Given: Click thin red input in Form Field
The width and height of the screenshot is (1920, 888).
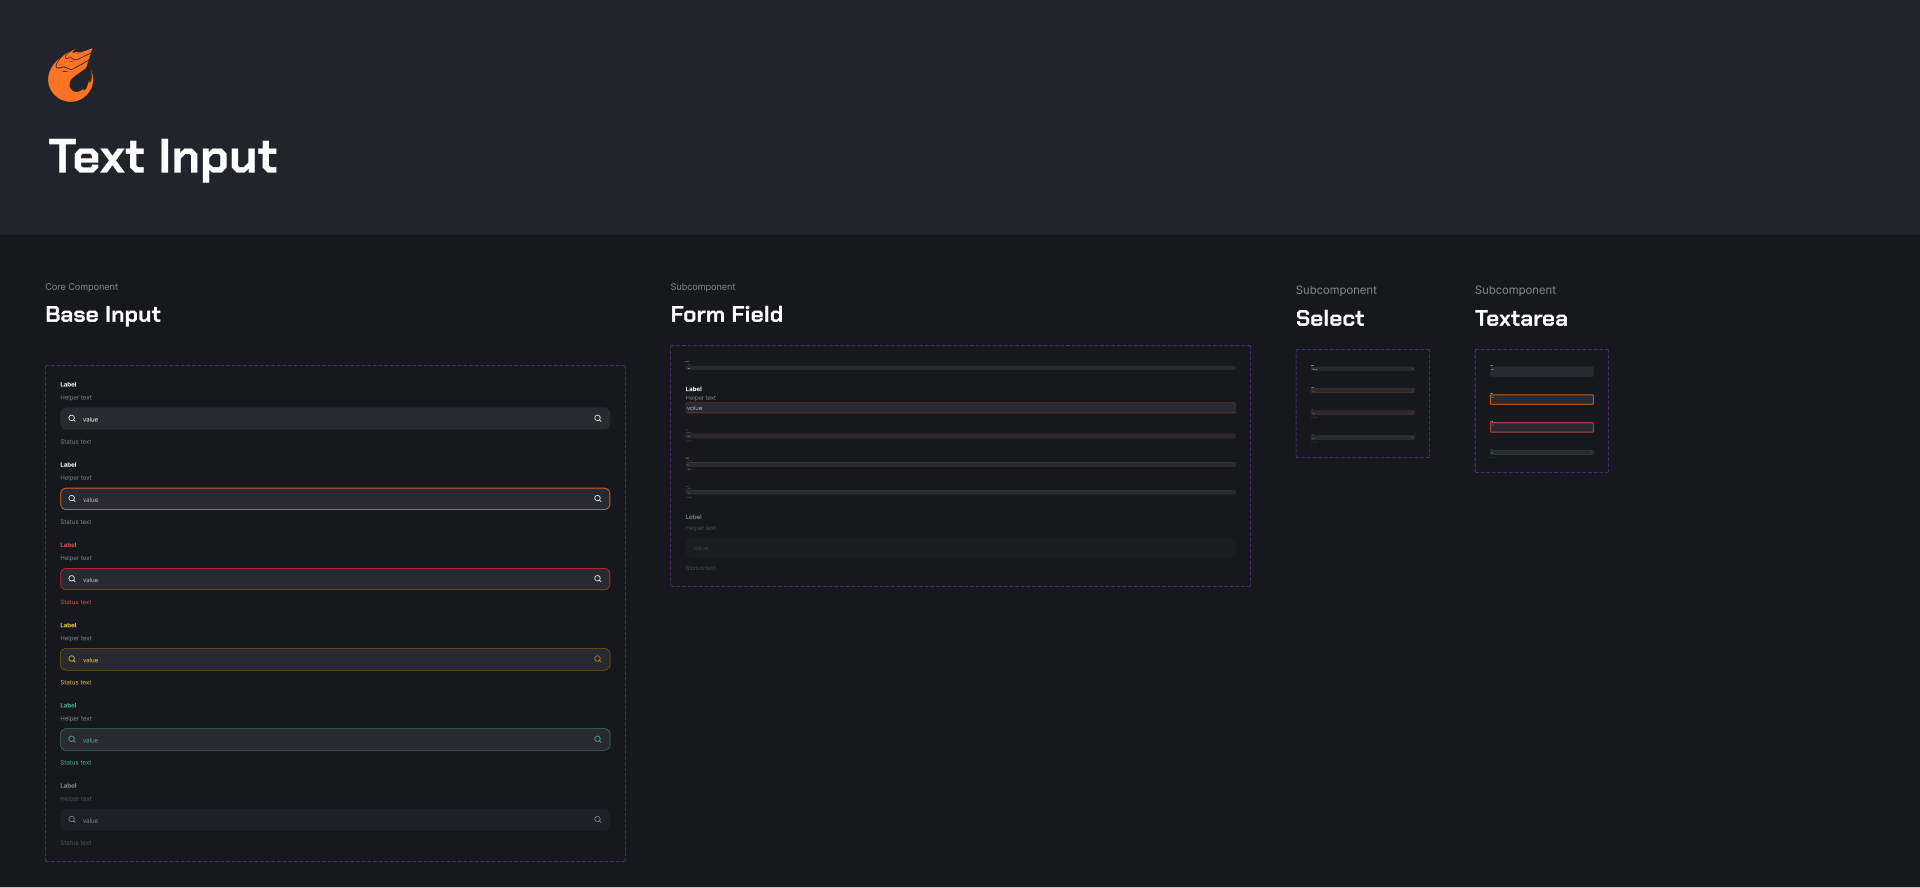Looking at the screenshot, I should [960, 436].
